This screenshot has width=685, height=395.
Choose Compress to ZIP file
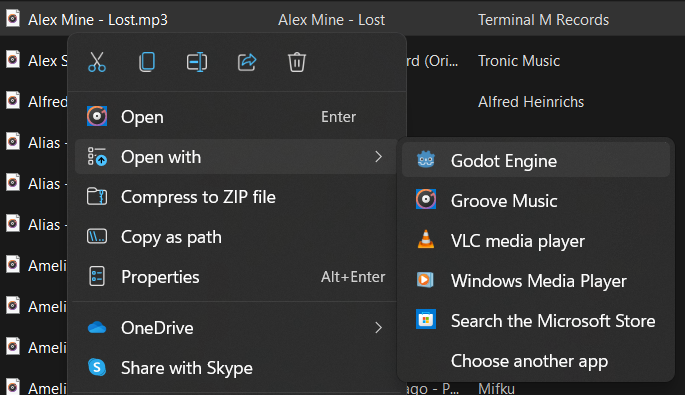pyautogui.click(x=236, y=197)
